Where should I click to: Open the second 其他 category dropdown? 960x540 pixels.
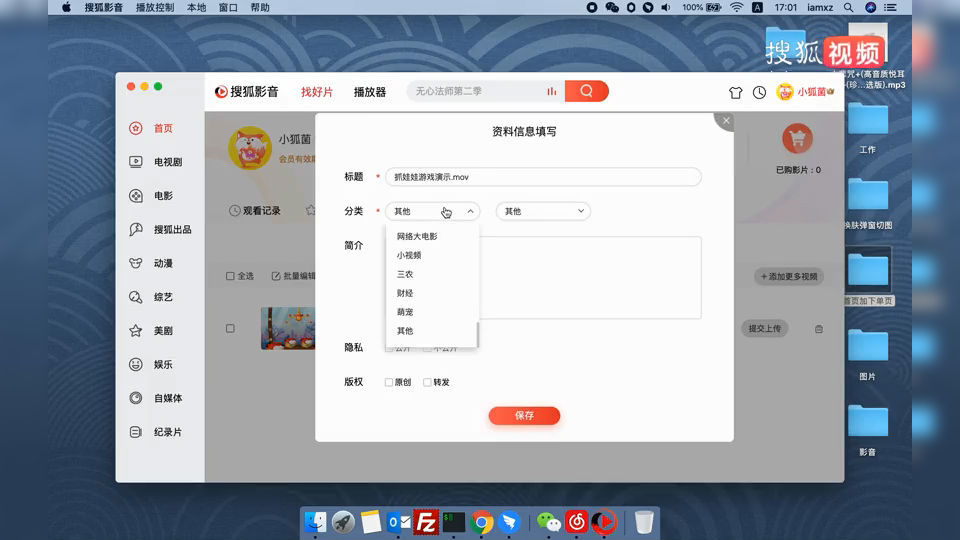click(x=543, y=211)
